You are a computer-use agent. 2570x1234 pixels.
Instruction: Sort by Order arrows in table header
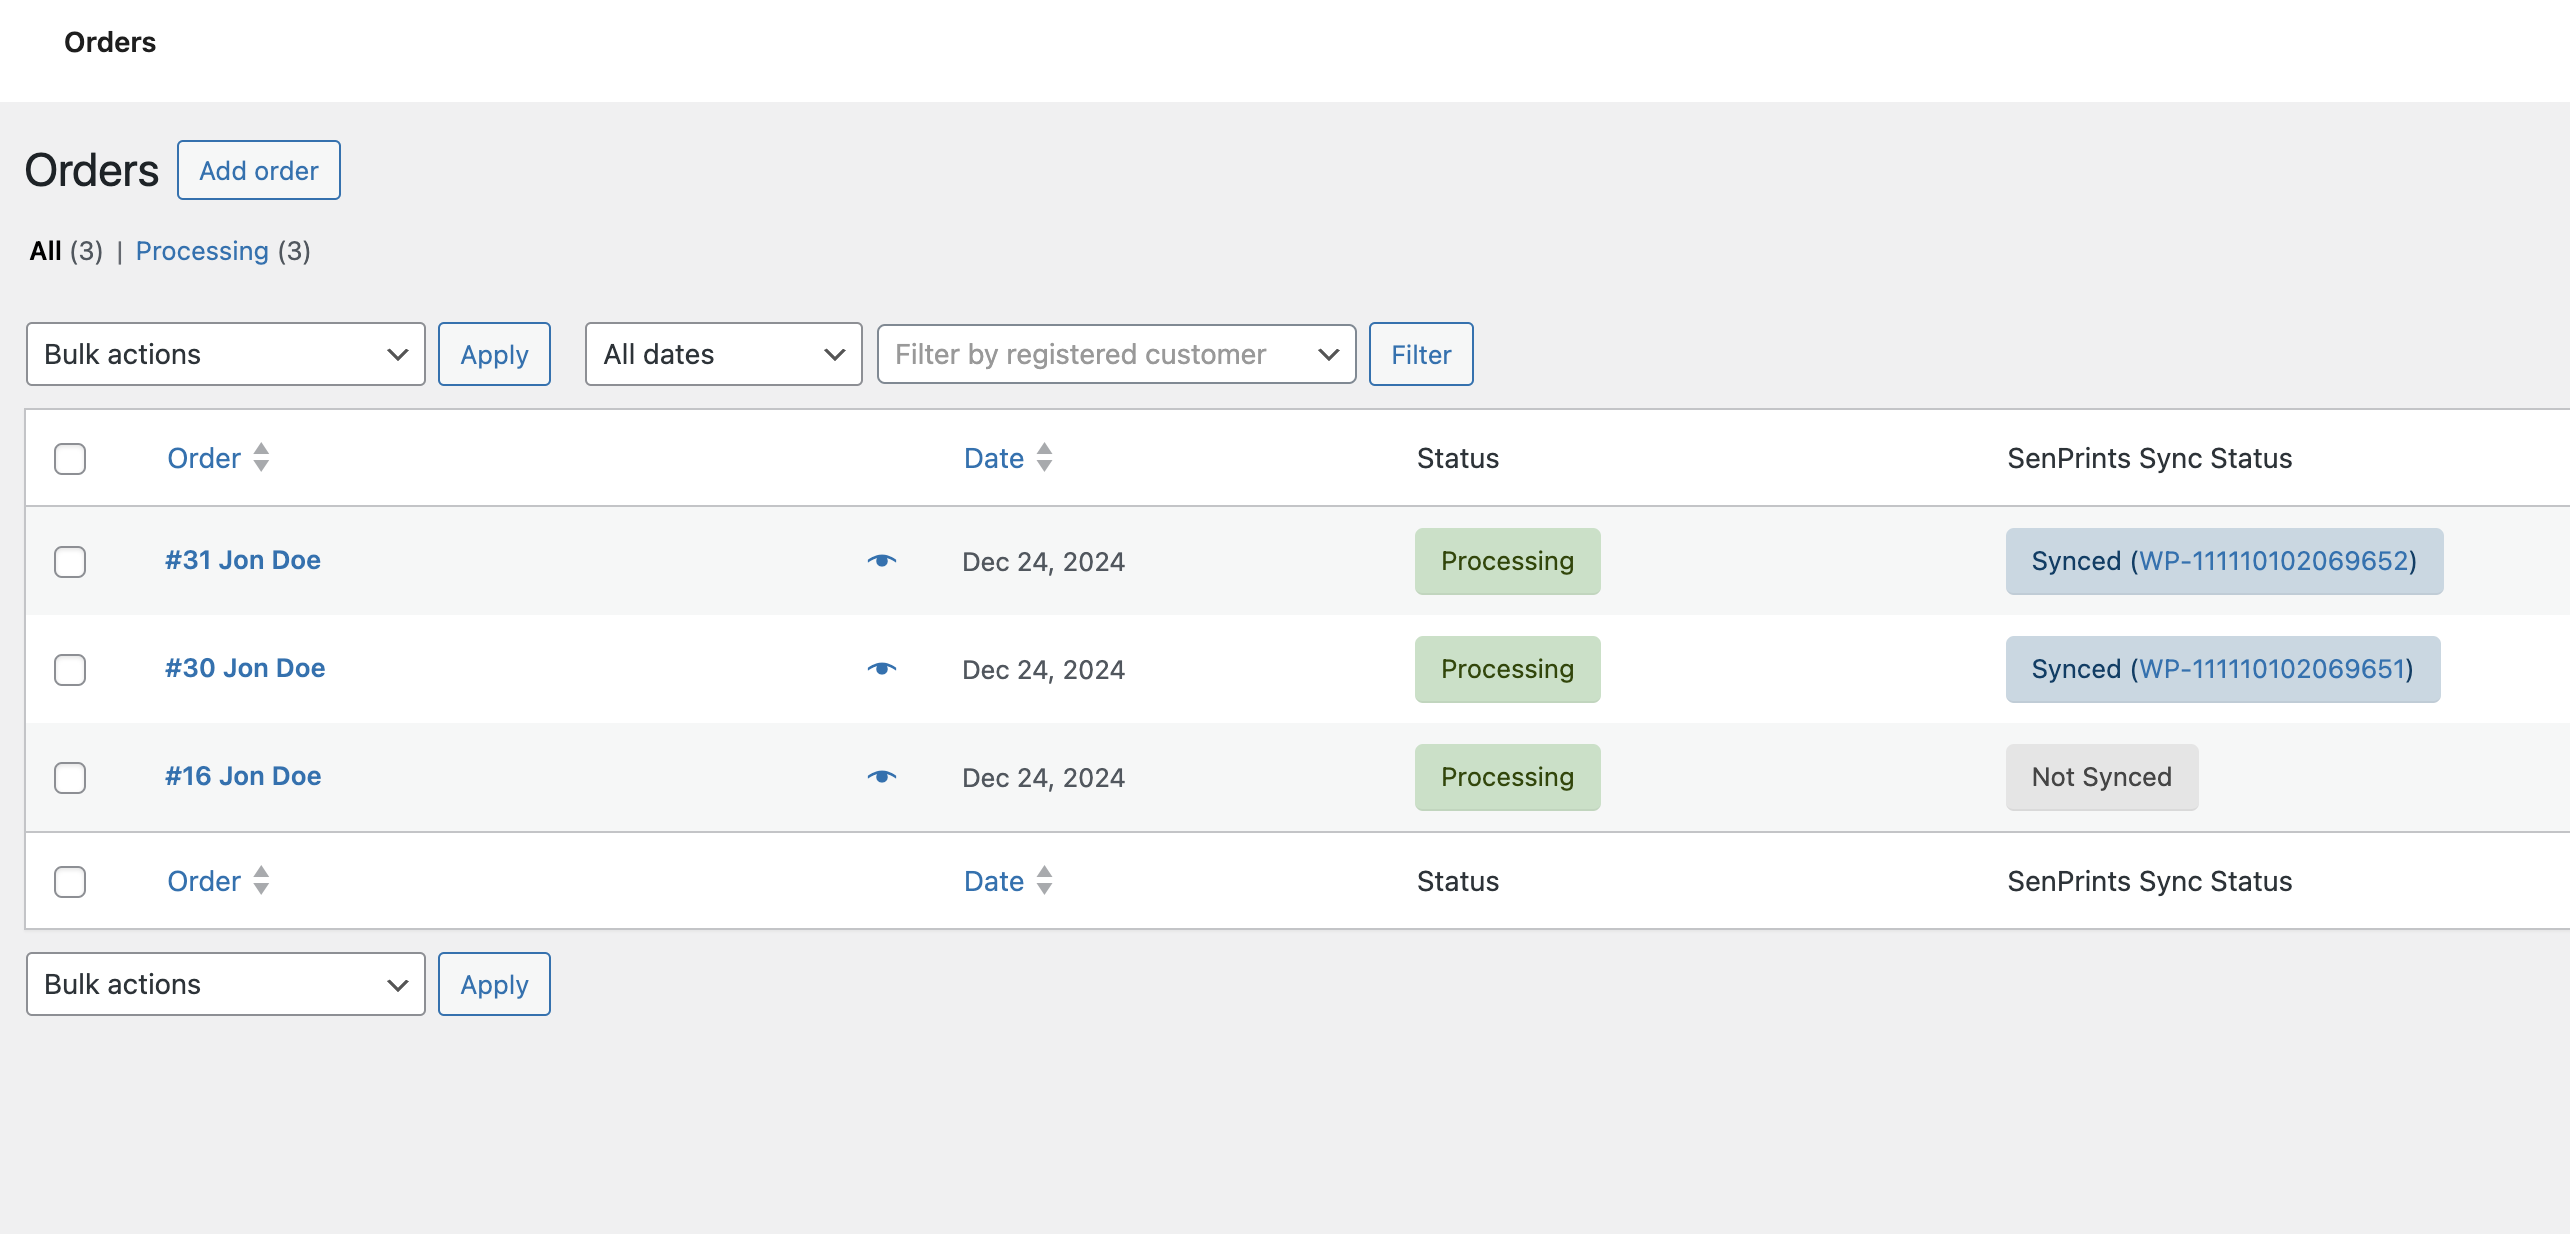coord(261,458)
